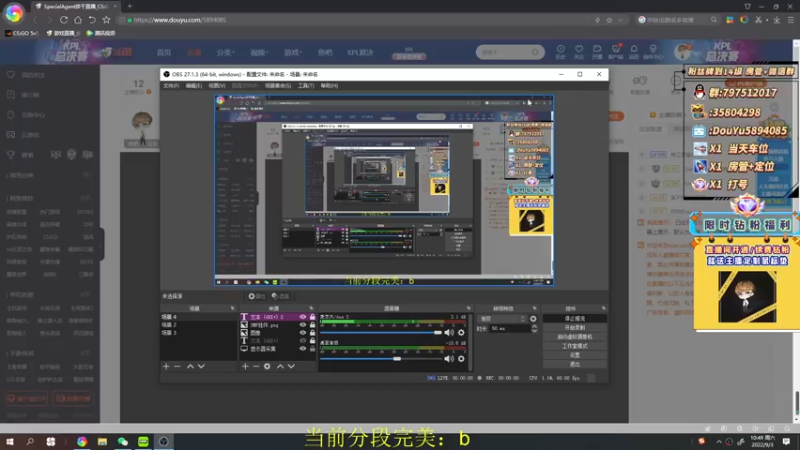Click 开始录制 to start recording
This screenshot has width=800, height=450.
[574, 328]
